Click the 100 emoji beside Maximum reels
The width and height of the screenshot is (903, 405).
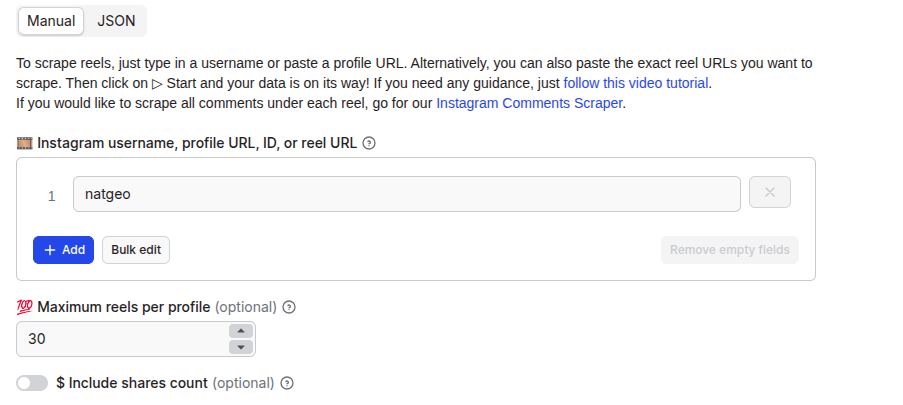click(x=25, y=307)
